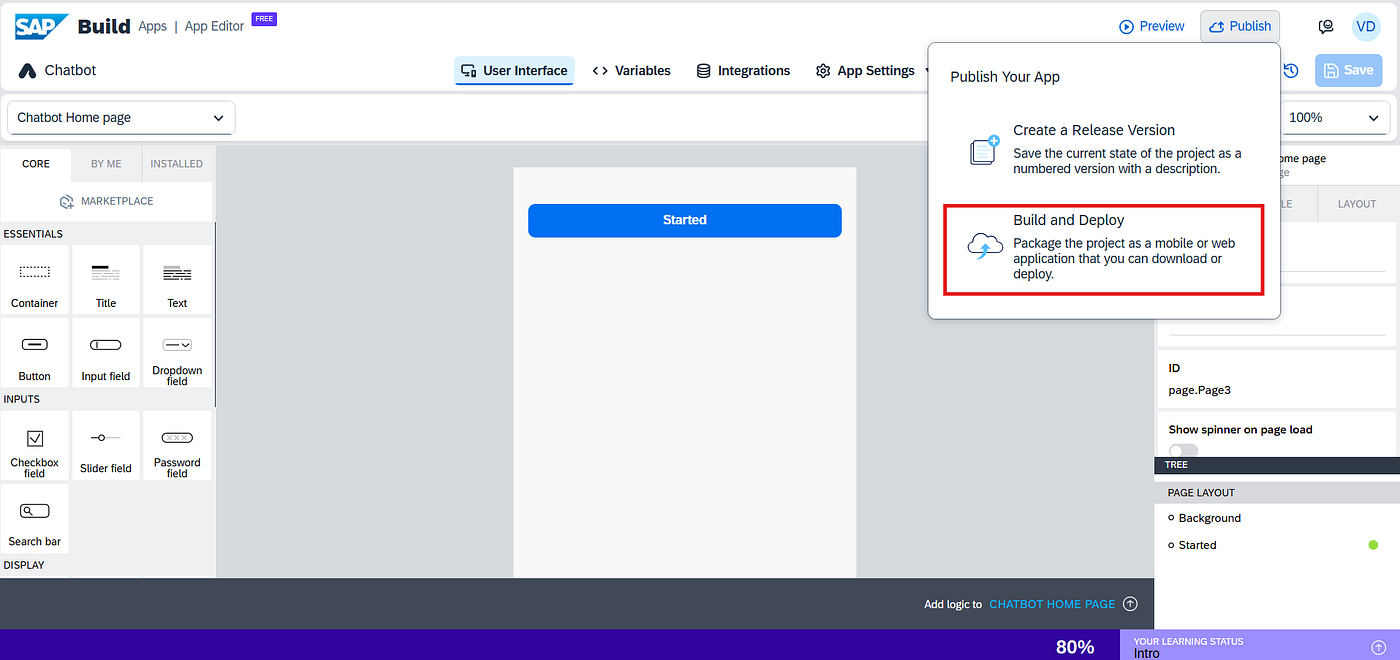The height and width of the screenshot is (660, 1400).
Task: Open the Chatbot Home page dropdown
Action: [x=121, y=117]
